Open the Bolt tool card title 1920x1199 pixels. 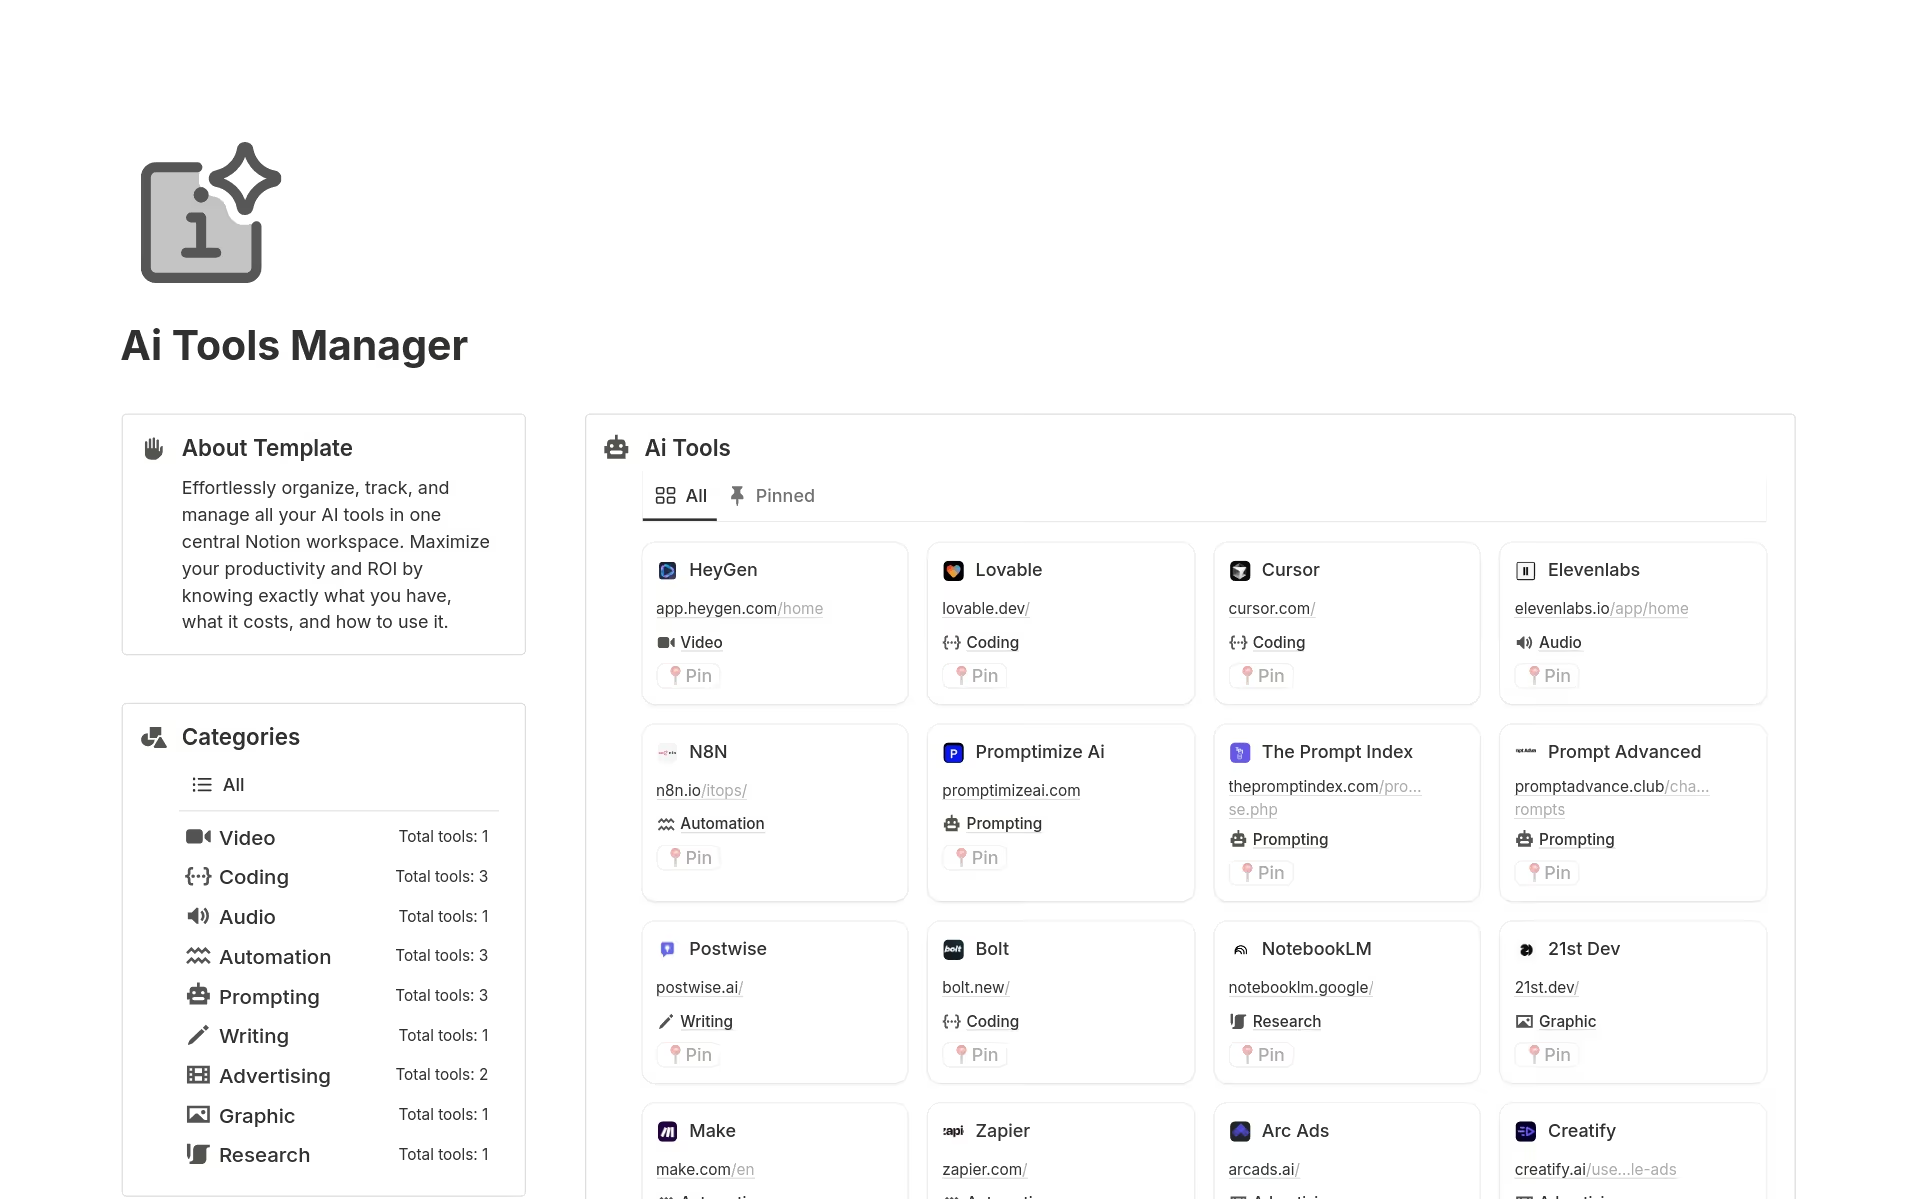point(991,949)
